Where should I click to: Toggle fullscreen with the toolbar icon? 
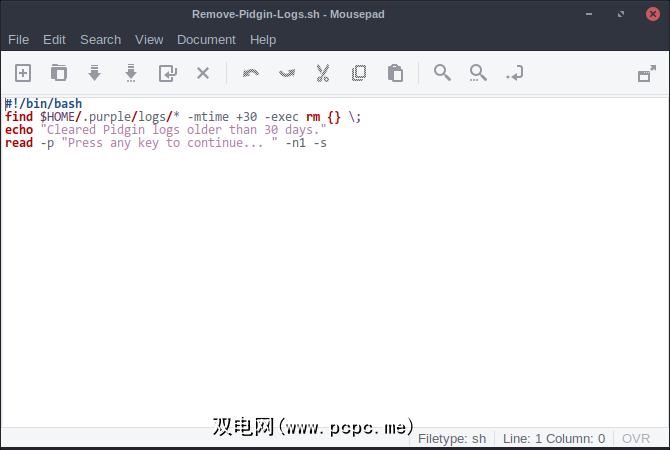(646, 74)
